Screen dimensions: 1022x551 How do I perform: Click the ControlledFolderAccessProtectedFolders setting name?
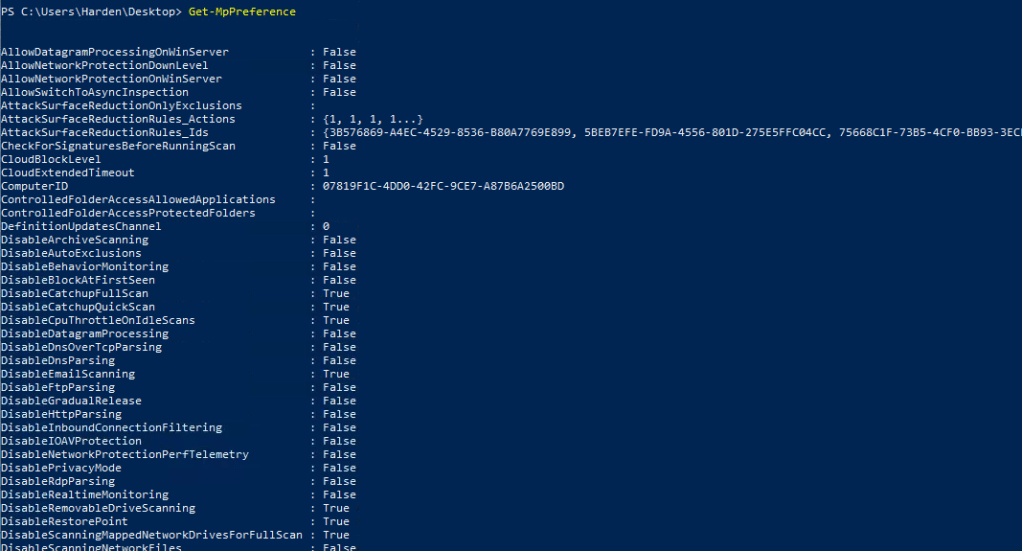tap(128, 213)
